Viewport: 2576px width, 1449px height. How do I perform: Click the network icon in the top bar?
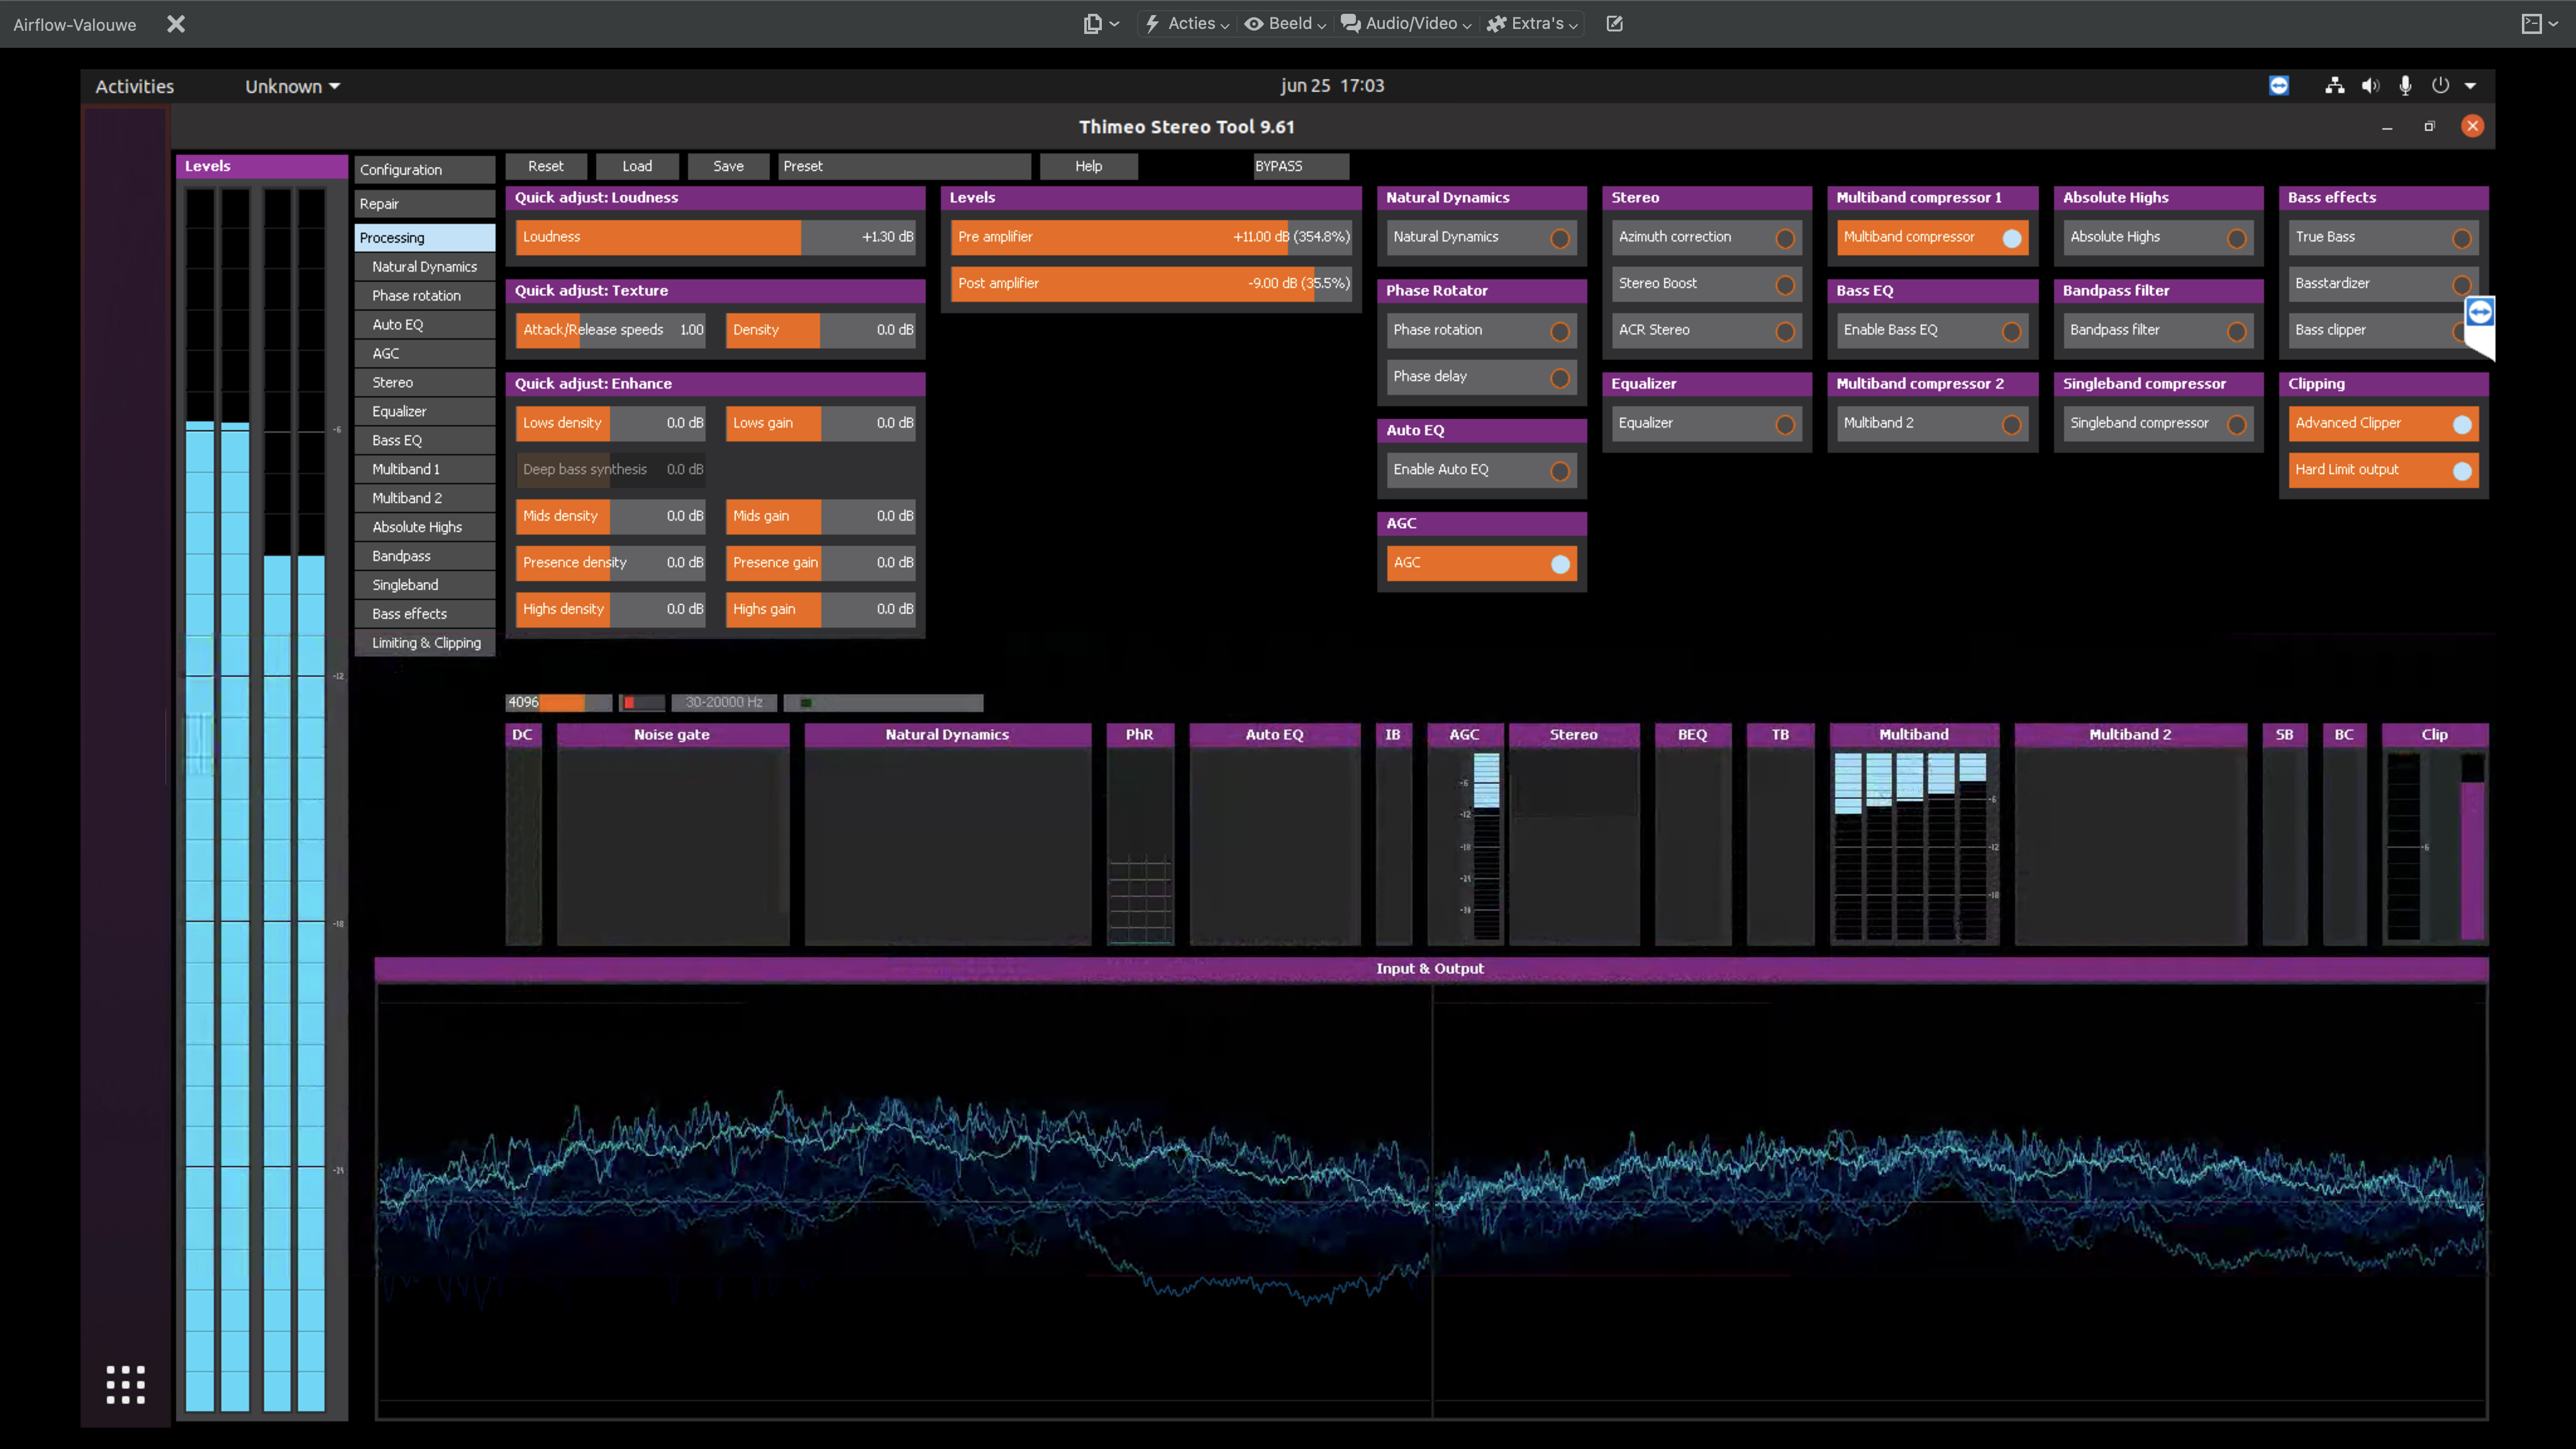click(x=2334, y=86)
